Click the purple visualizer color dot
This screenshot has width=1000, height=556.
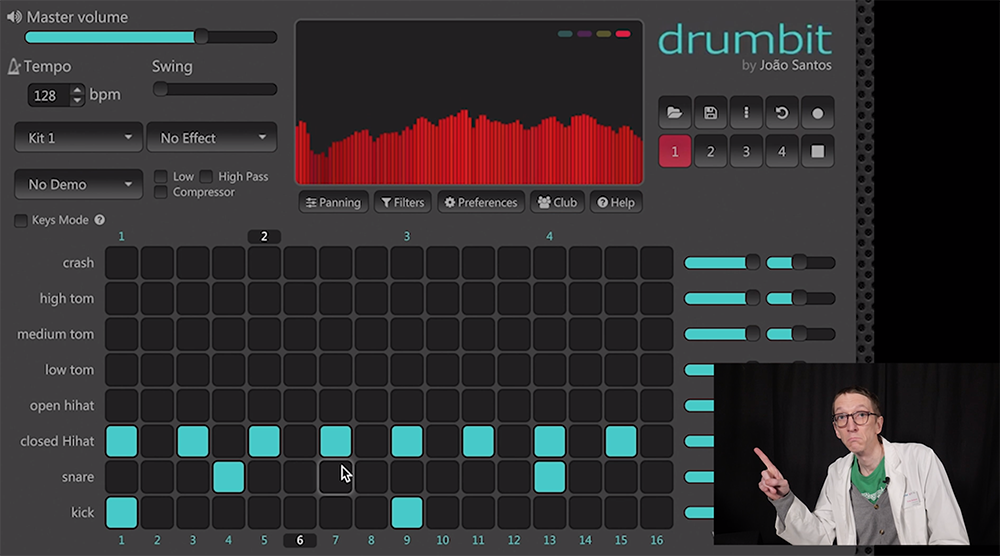[x=584, y=34]
